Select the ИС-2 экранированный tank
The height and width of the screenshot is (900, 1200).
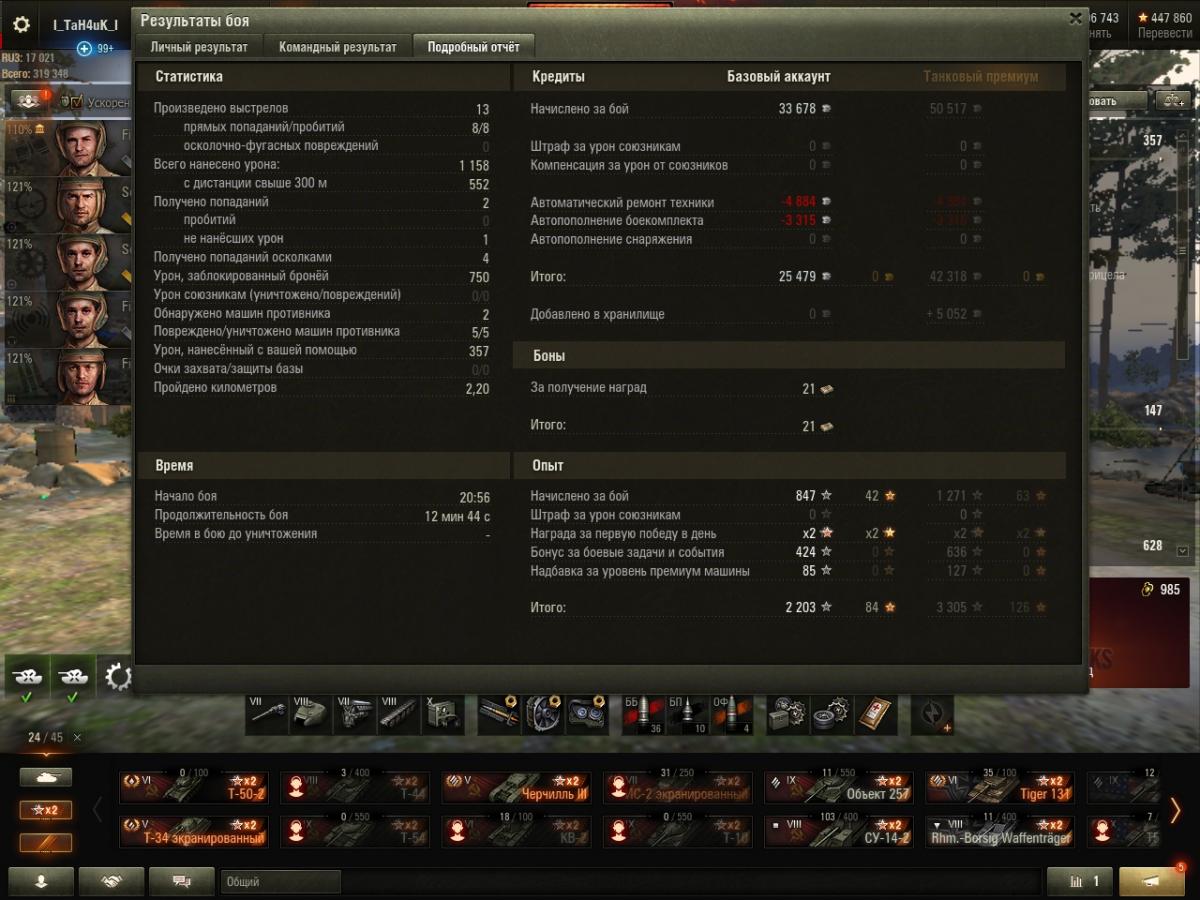pos(677,787)
